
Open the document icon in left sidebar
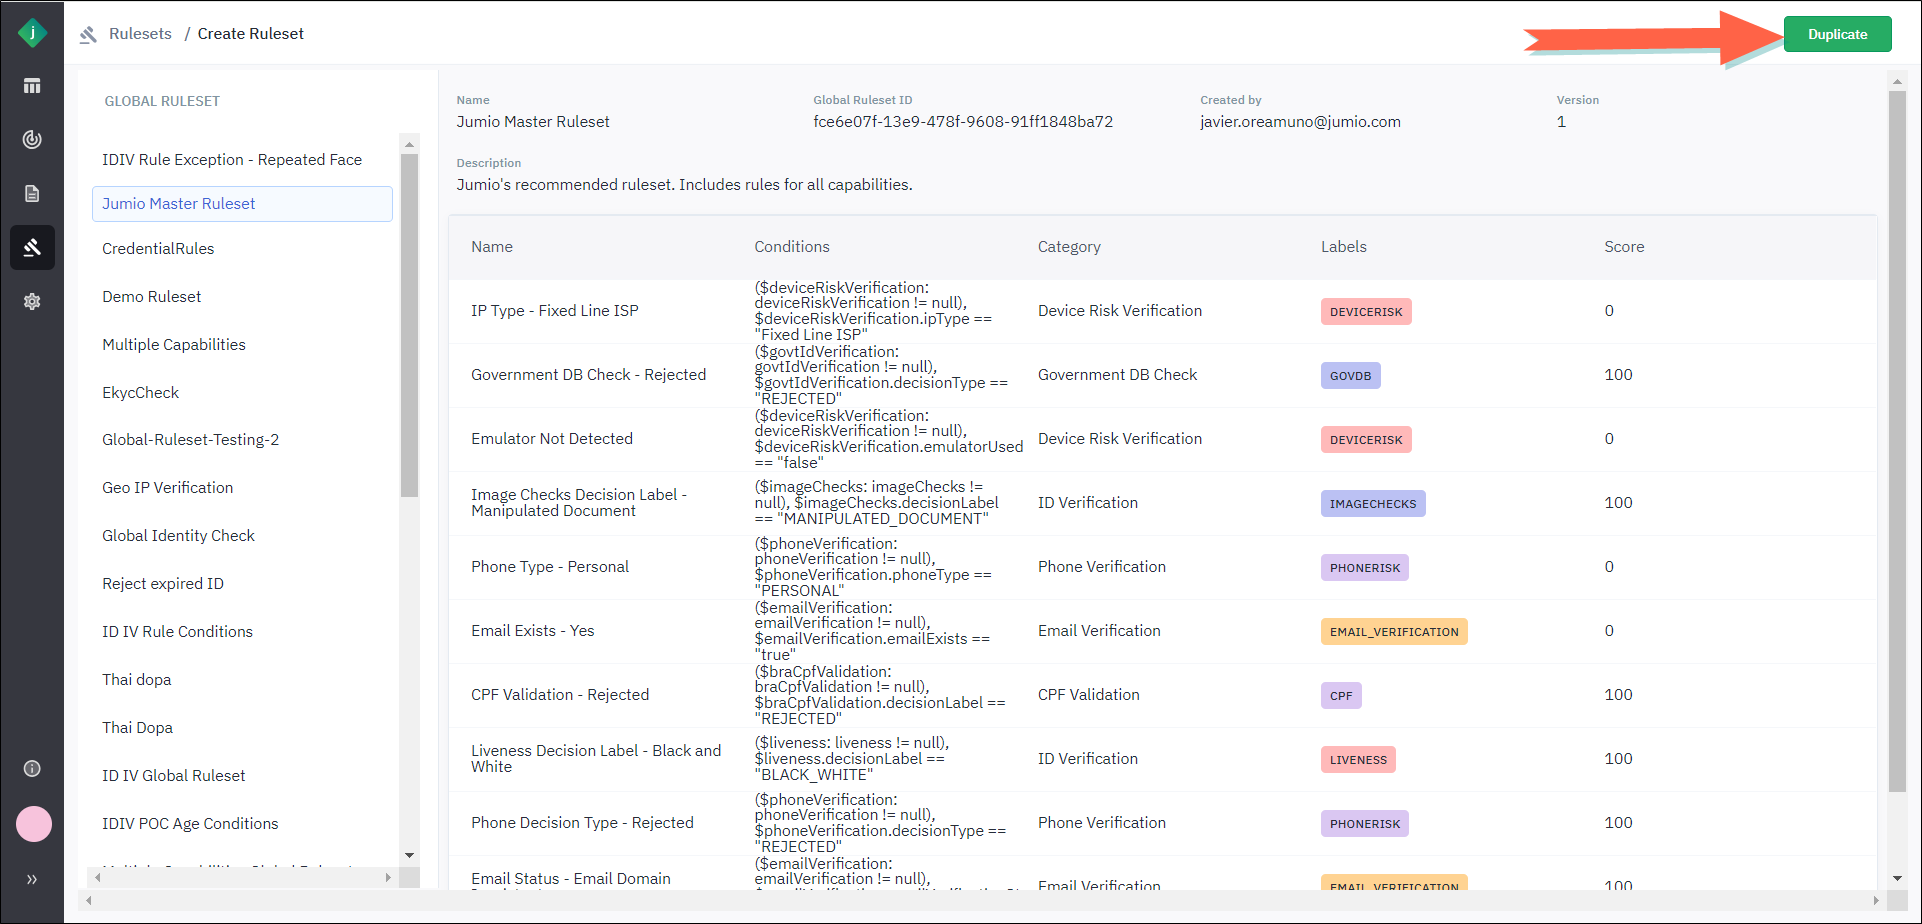pos(32,193)
